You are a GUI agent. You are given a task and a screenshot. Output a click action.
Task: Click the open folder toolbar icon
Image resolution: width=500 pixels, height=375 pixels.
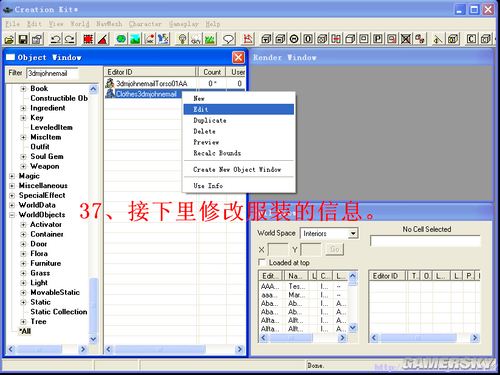[x=9, y=39]
